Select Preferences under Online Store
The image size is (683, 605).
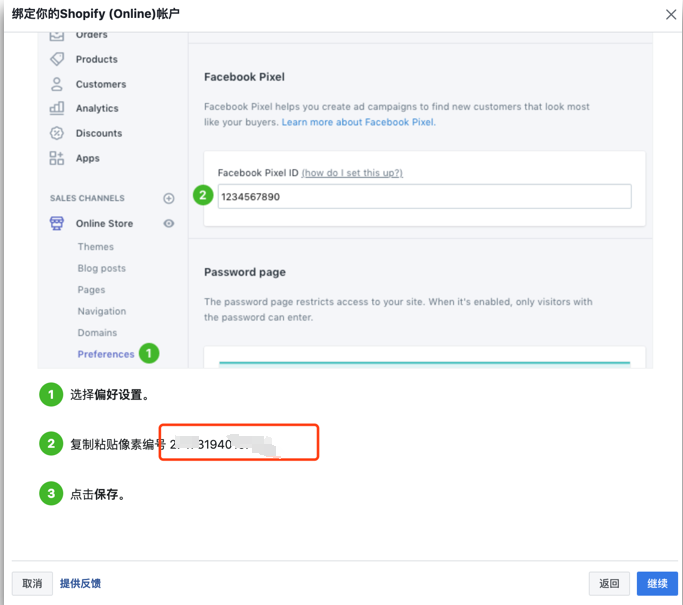(106, 354)
